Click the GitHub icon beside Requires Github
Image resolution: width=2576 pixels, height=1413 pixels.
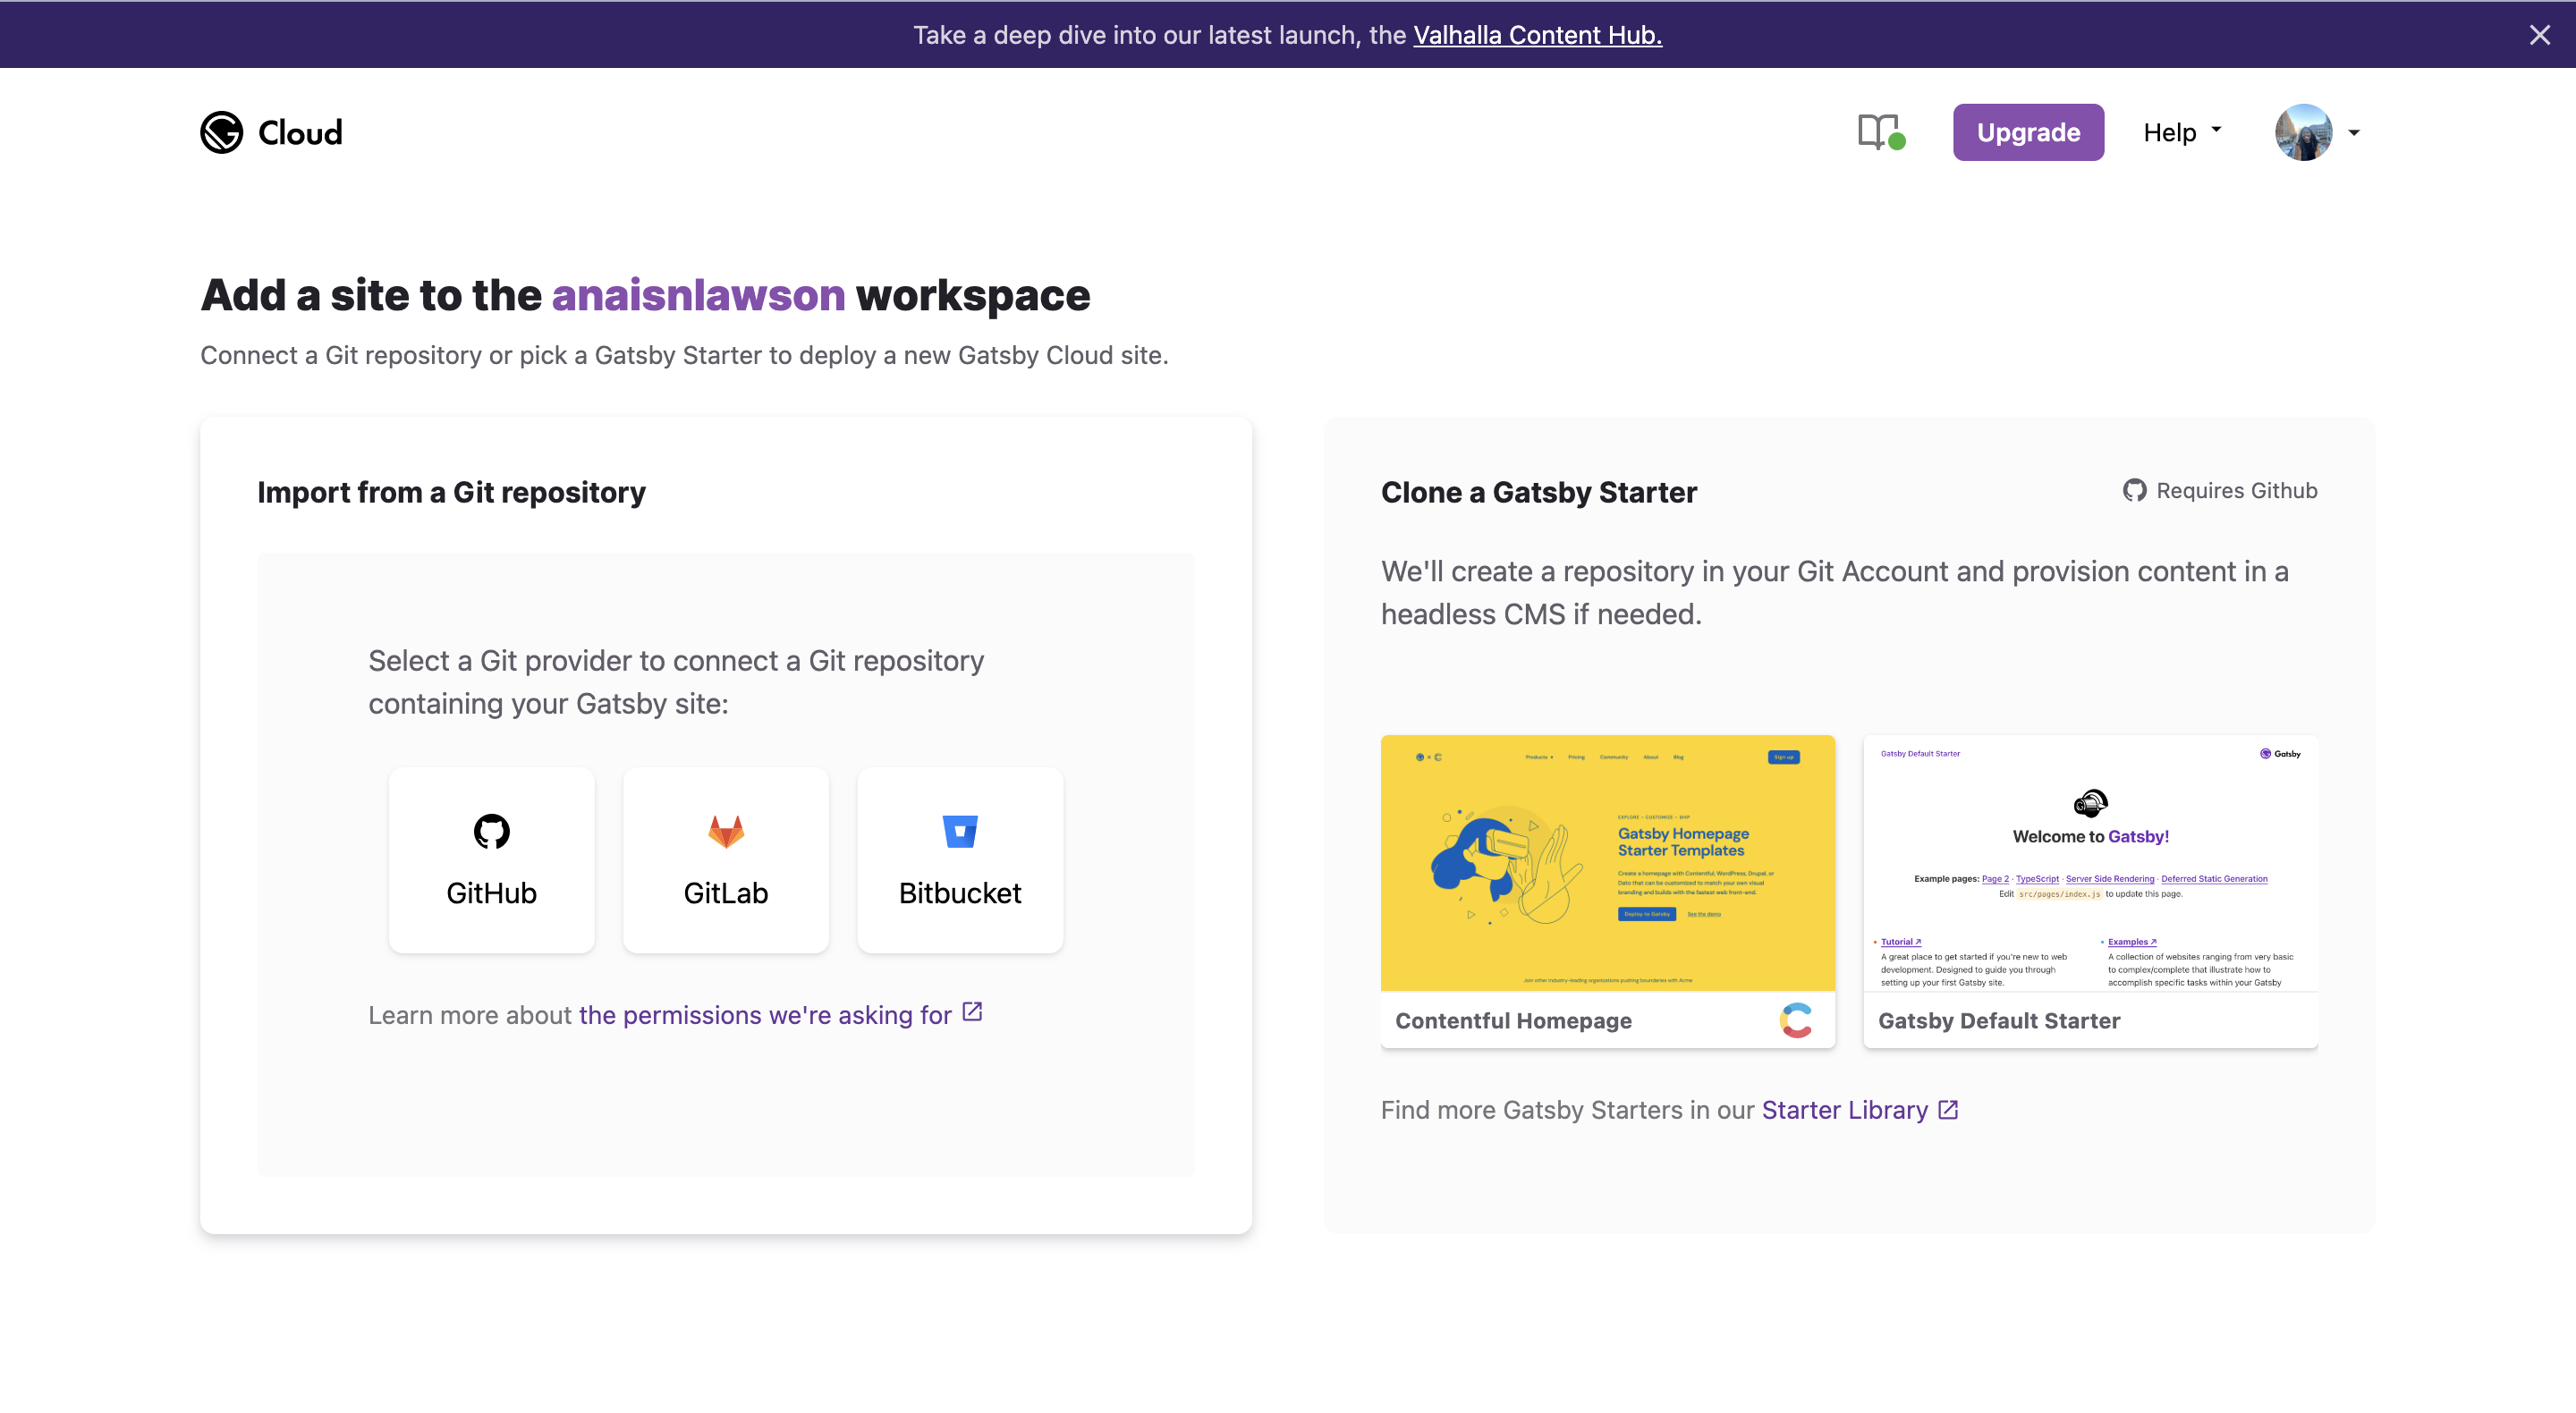(2135, 491)
